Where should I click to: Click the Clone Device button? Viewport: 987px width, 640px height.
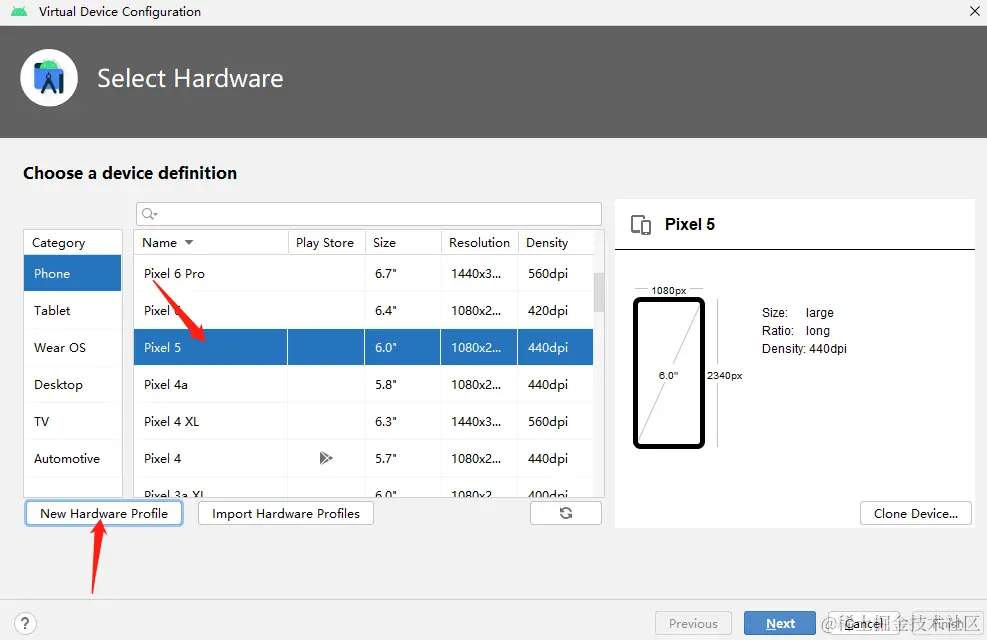coord(915,513)
